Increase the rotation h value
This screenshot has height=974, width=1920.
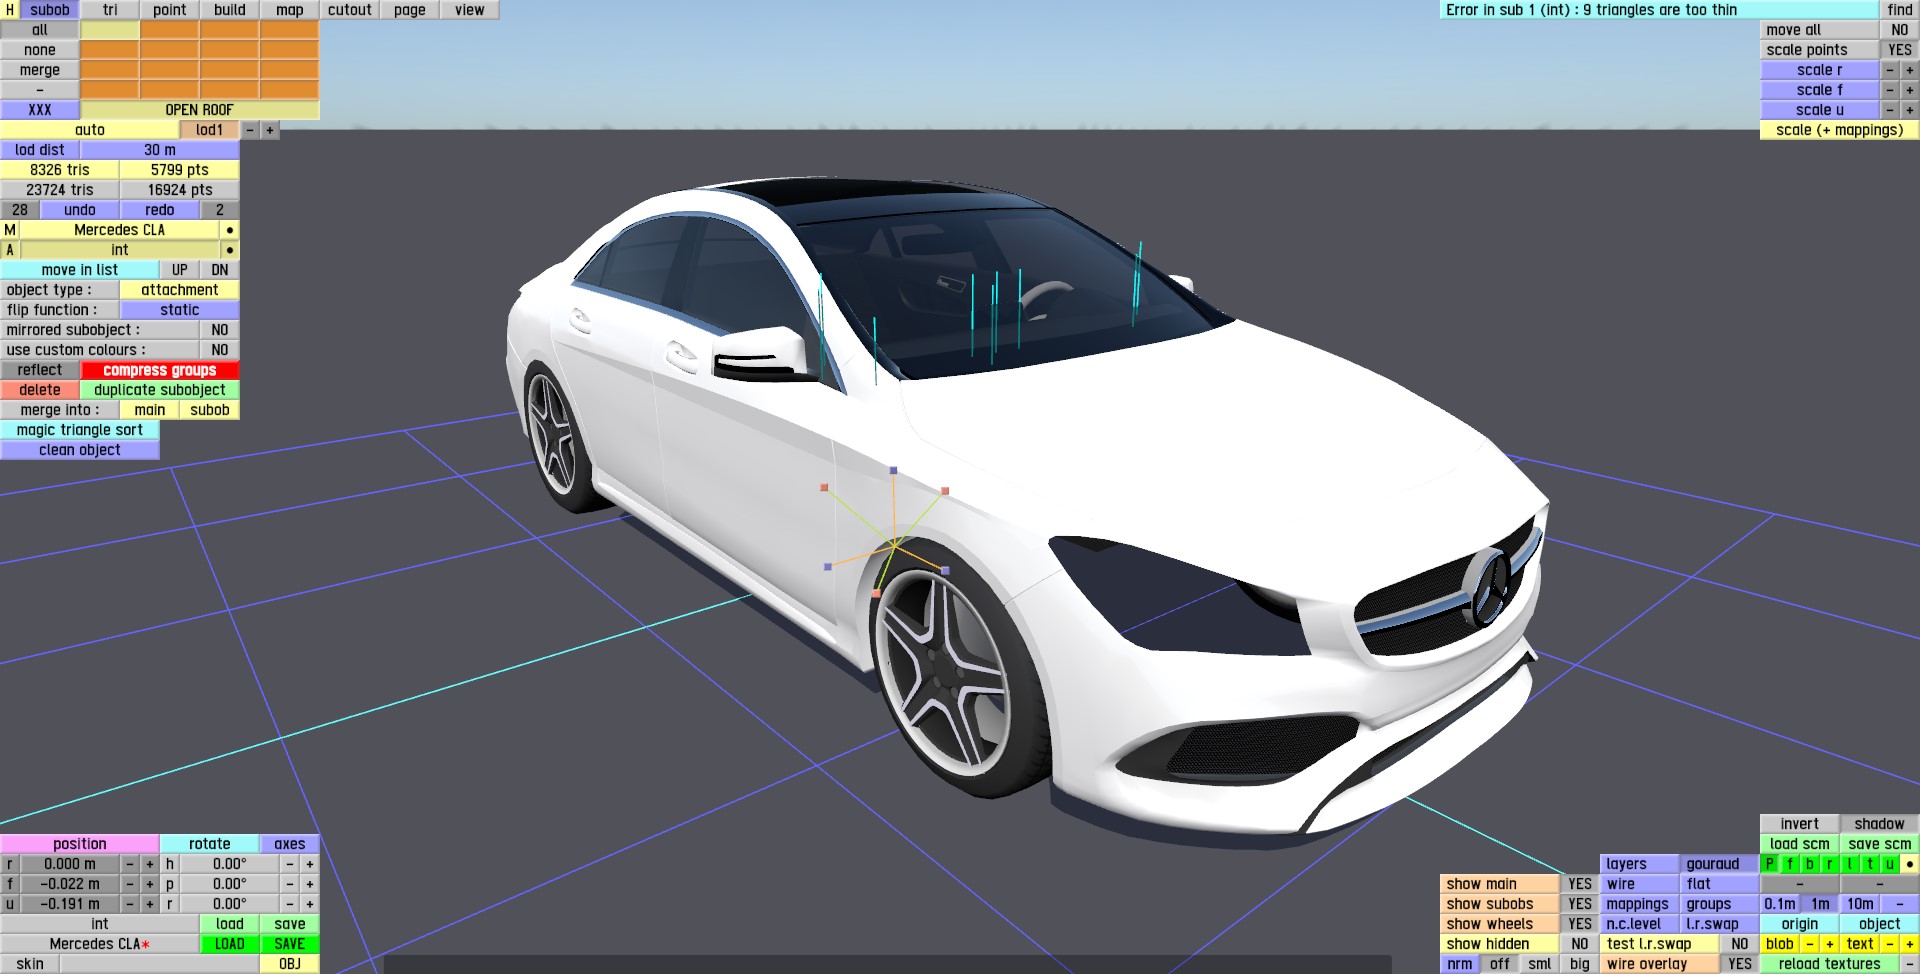coord(310,864)
